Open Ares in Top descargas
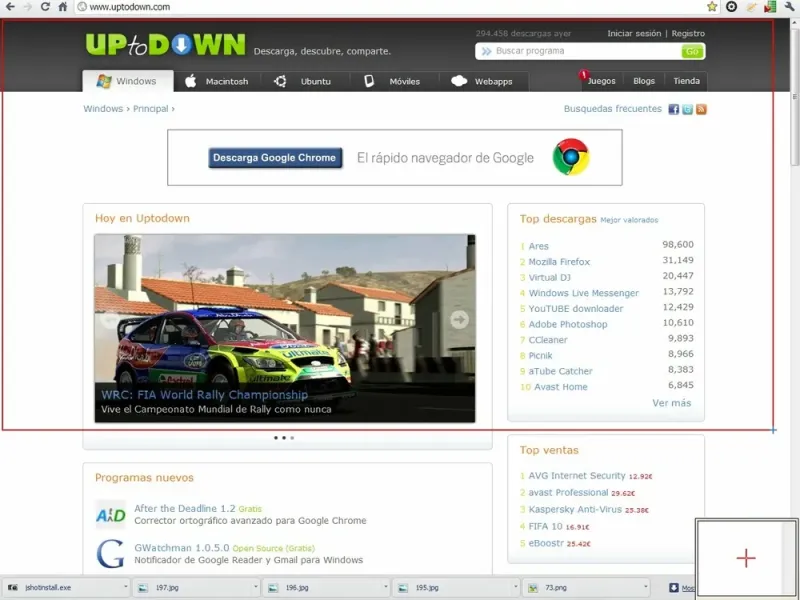800x600 pixels. [x=538, y=246]
